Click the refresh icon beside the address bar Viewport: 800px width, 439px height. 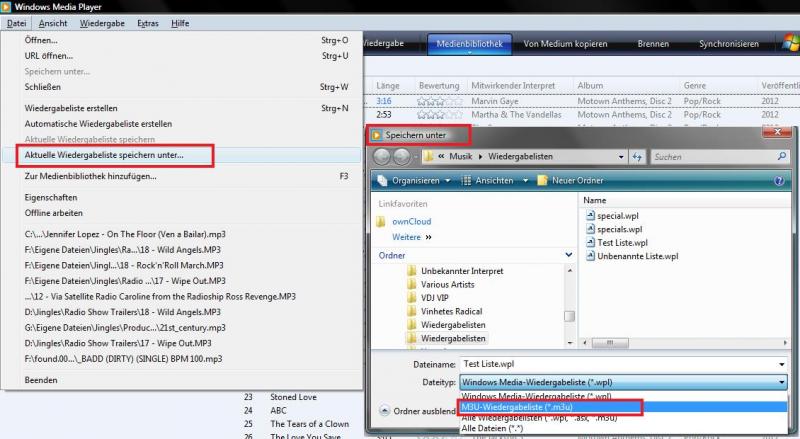click(637, 157)
